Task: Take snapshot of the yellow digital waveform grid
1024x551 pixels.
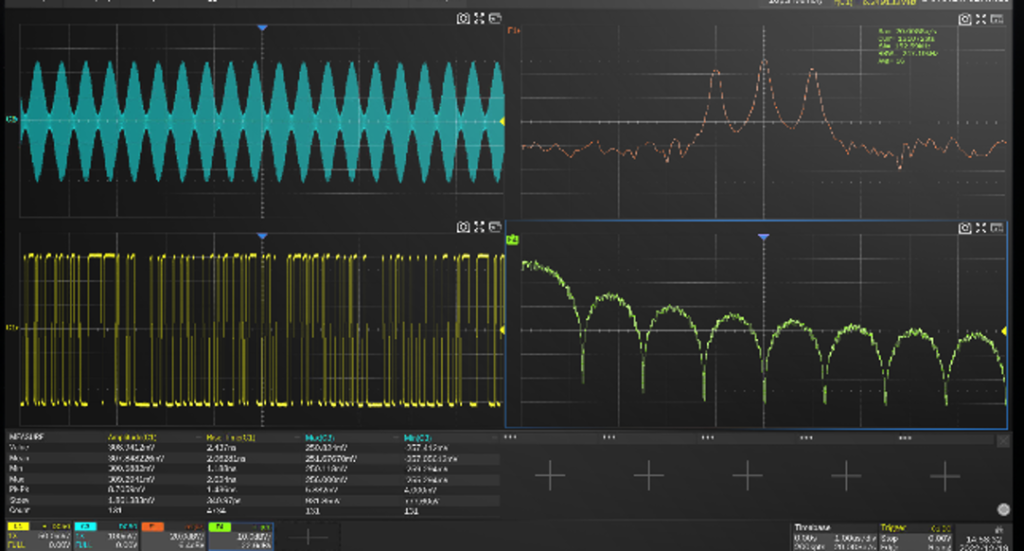Action: coord(462,227)
